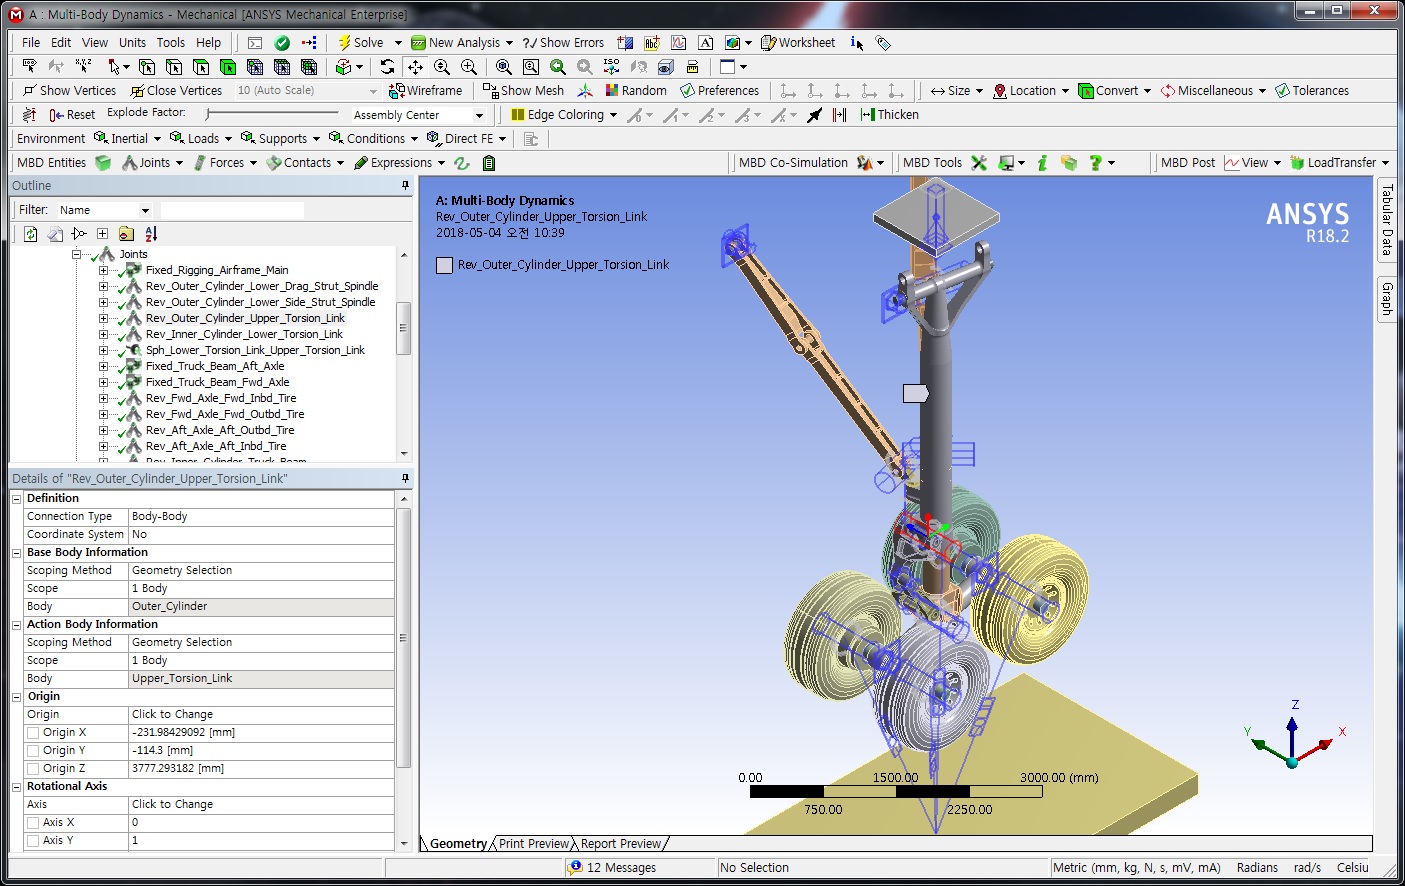Expand the Fixed_Truck_Beam_Aft_Axle tree node
Image resolution: width=1405 pixels, height=886 pixels.
click(x=103, y=367)
